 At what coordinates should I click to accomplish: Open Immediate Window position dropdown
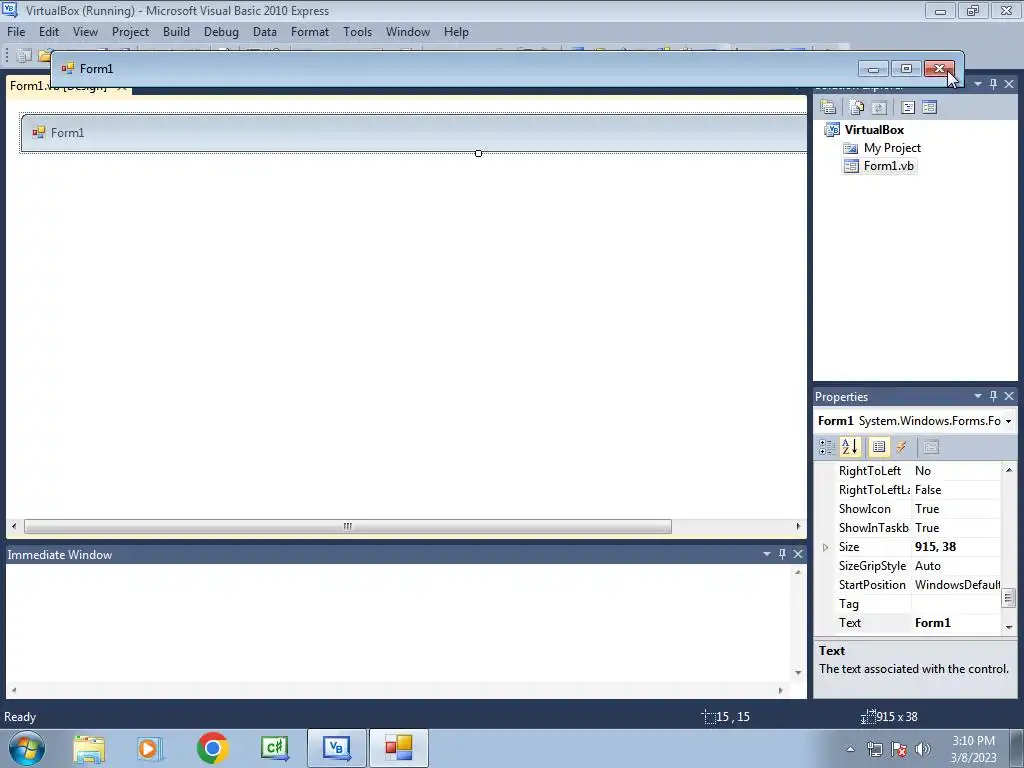pyautogui.click(x=767, y=554)
